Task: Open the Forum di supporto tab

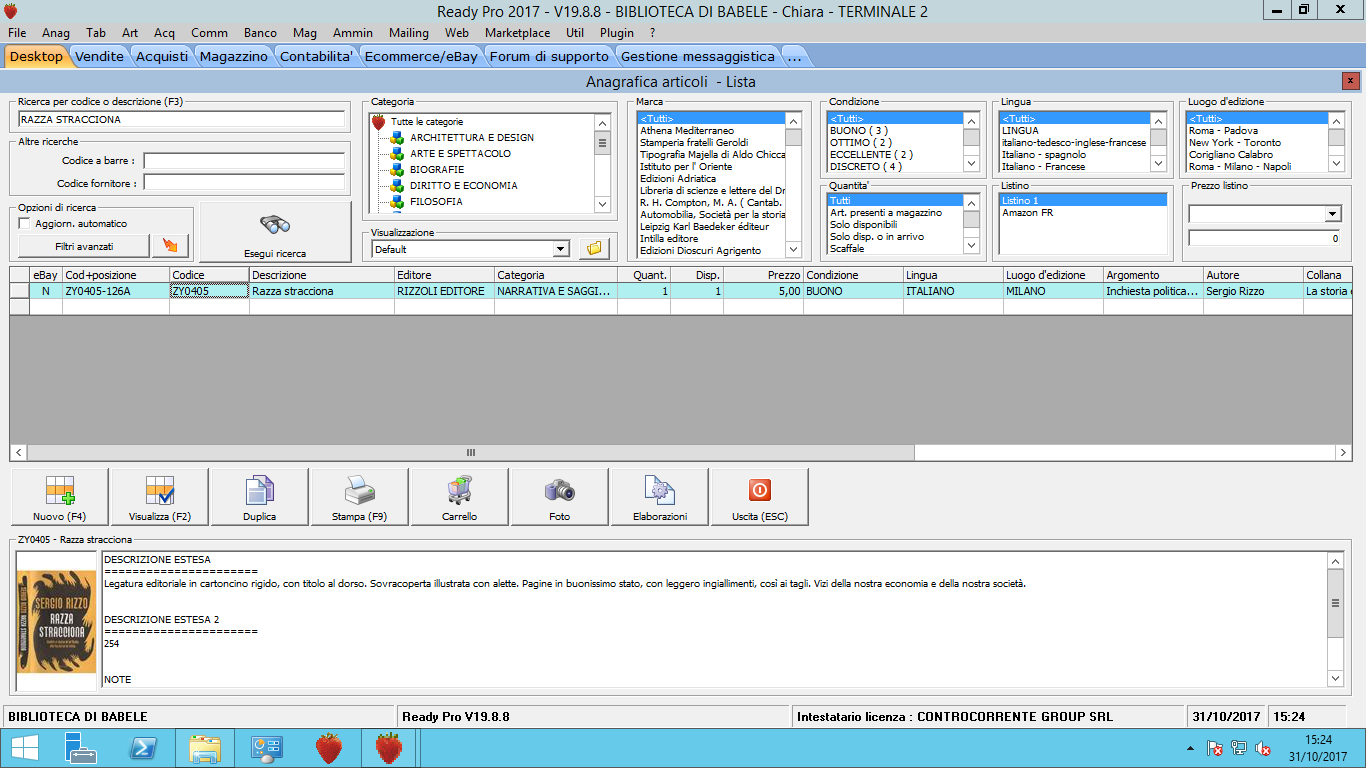Action: [549, 57]
